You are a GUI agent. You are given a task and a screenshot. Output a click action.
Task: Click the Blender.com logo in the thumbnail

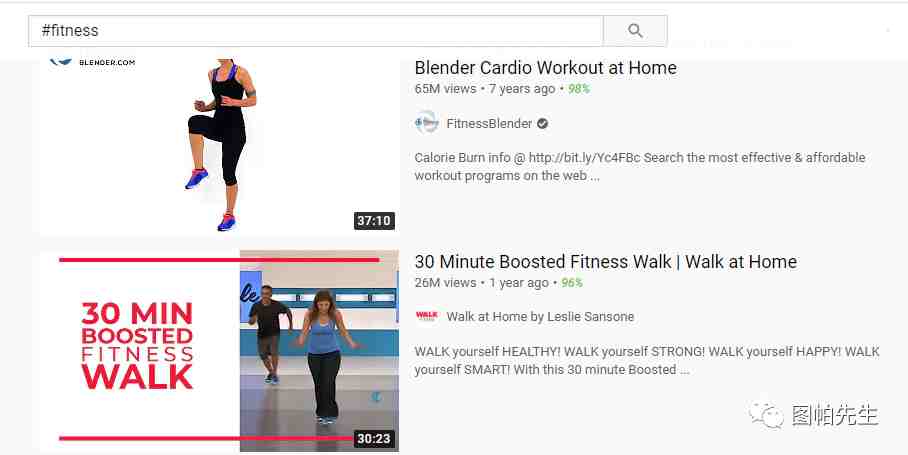coord(93,61)
